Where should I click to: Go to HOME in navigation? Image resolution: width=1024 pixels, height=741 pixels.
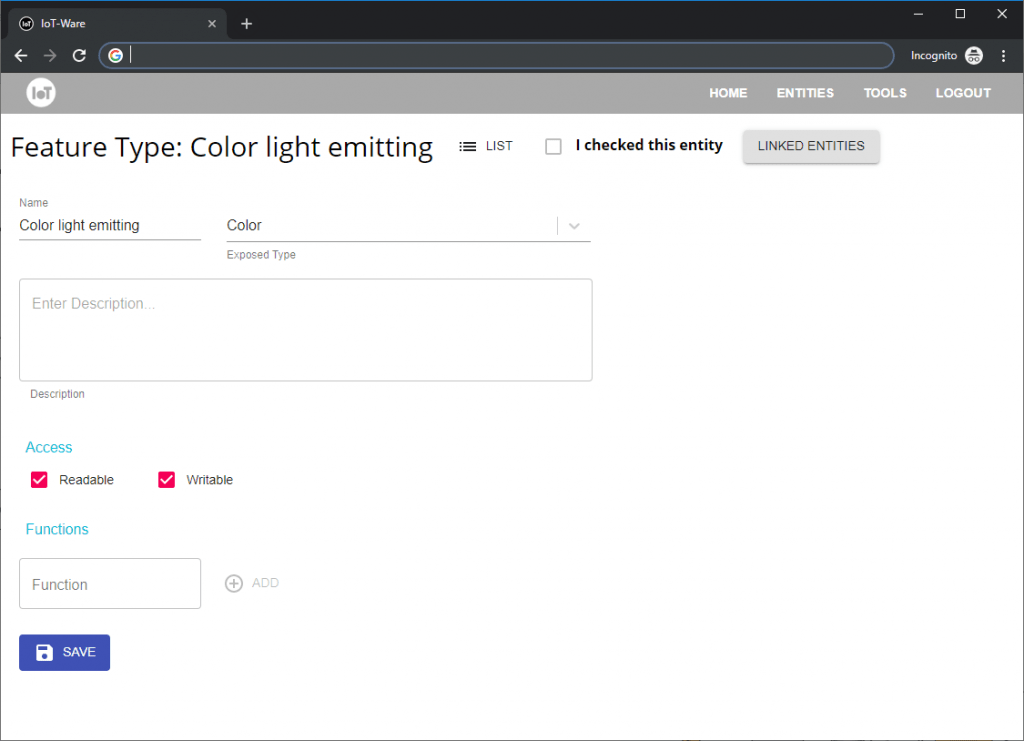pyautogui.click(x=728, y=93)
